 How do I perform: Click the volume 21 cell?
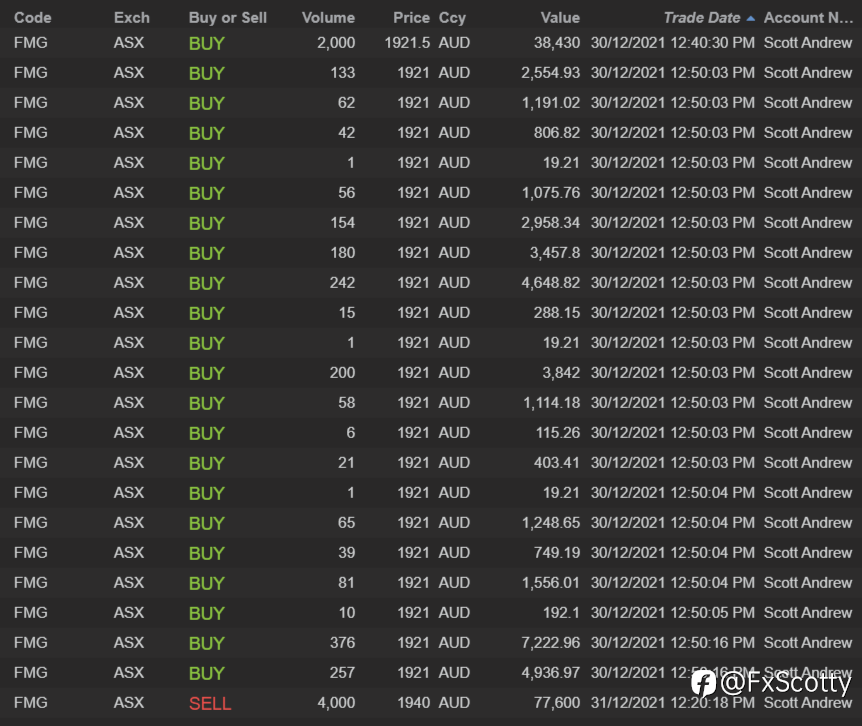click(346, 462)
